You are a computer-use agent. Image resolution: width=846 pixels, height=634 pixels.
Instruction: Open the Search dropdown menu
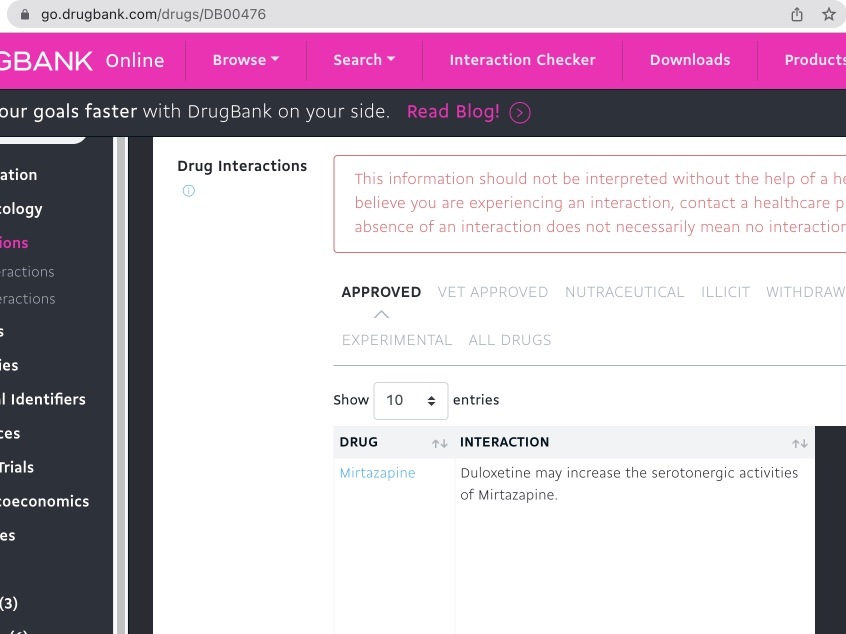pos(364,60)
